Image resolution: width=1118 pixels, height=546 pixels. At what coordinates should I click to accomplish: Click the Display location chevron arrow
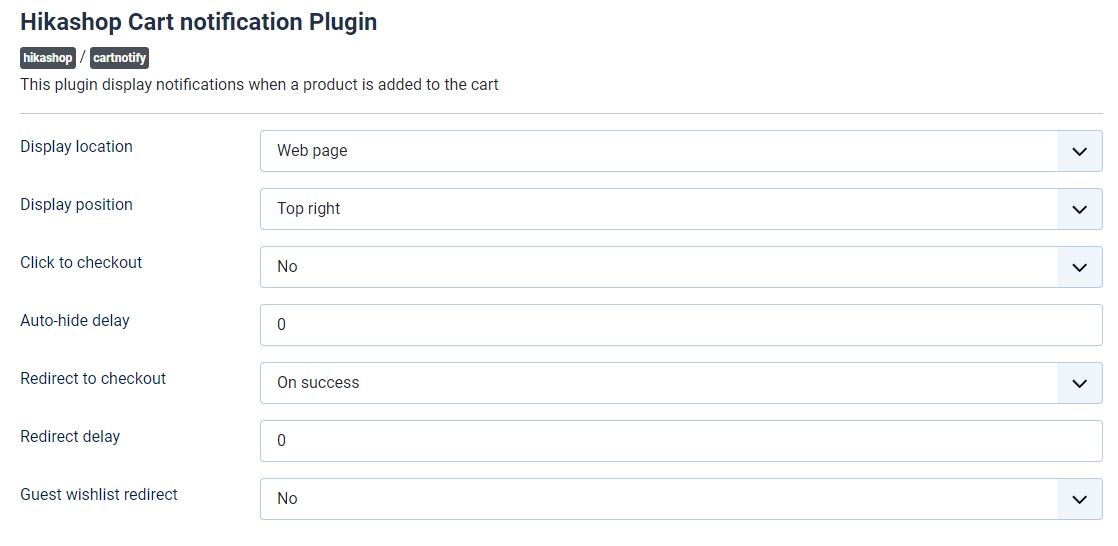[x=1079, y=151]
